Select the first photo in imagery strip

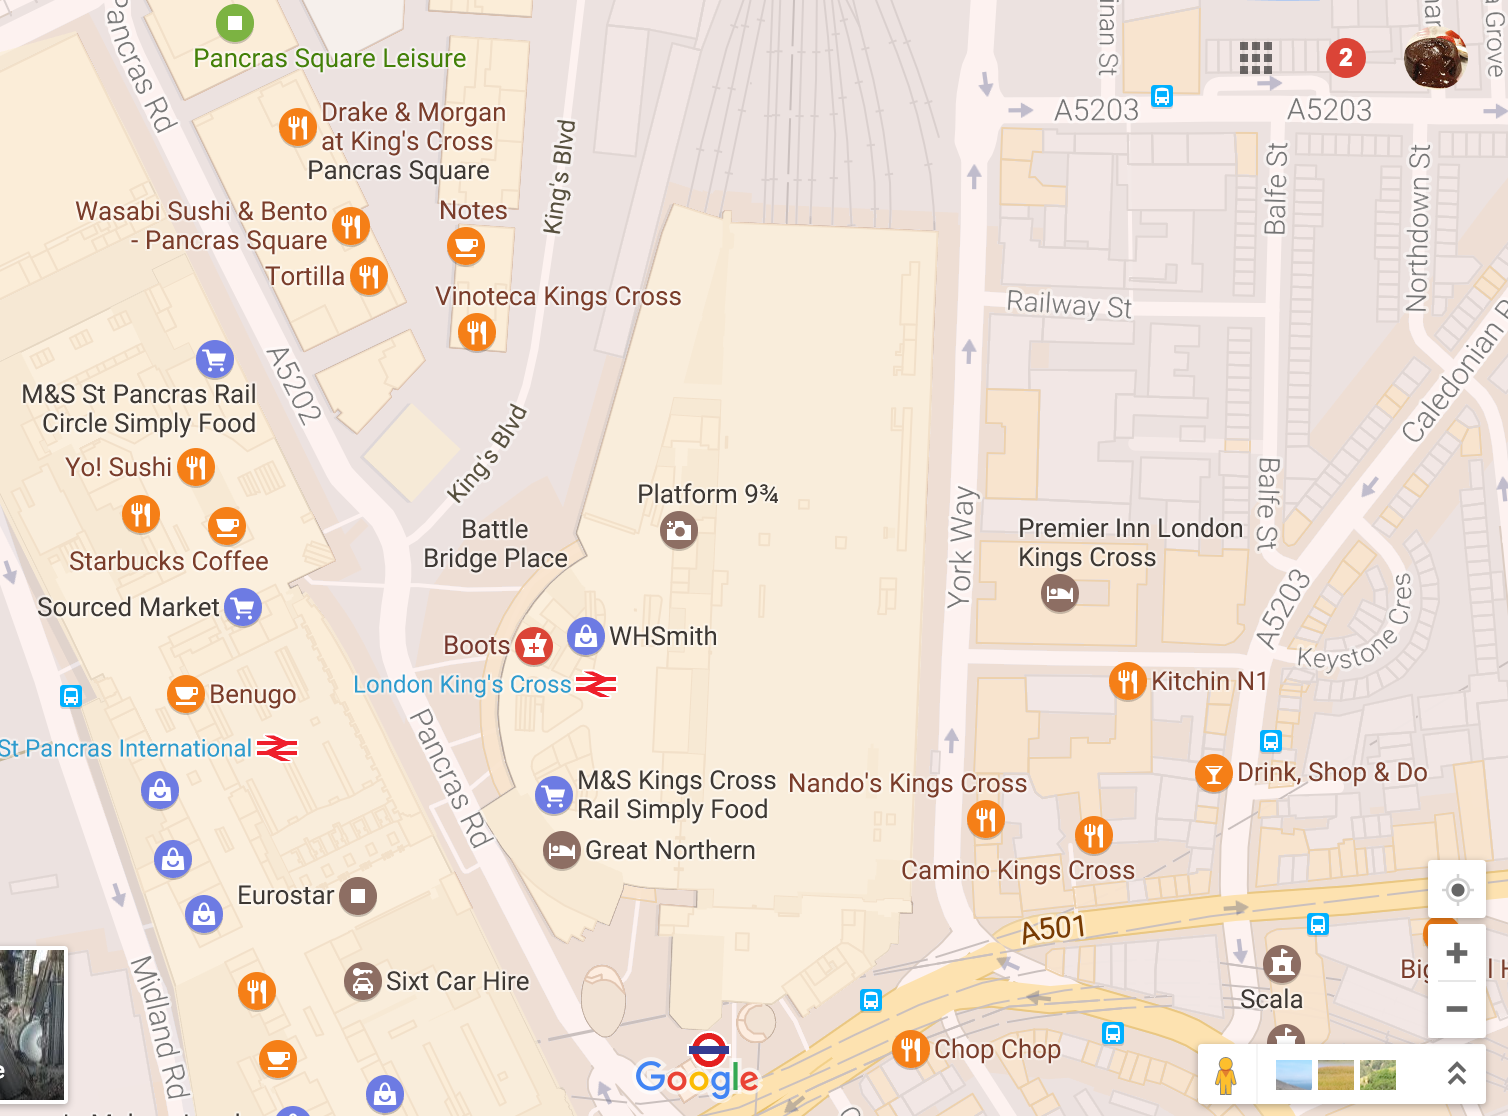pos(1294,1075)
